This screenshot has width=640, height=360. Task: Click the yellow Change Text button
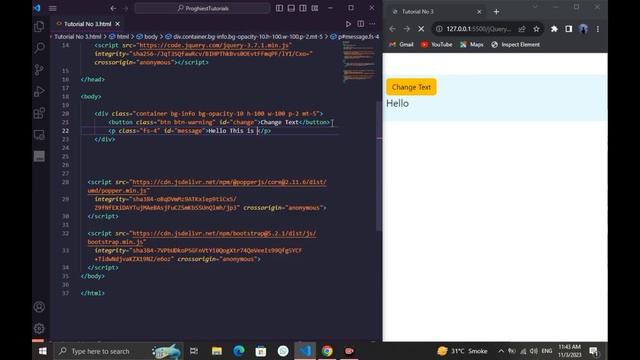pos(411,87)
